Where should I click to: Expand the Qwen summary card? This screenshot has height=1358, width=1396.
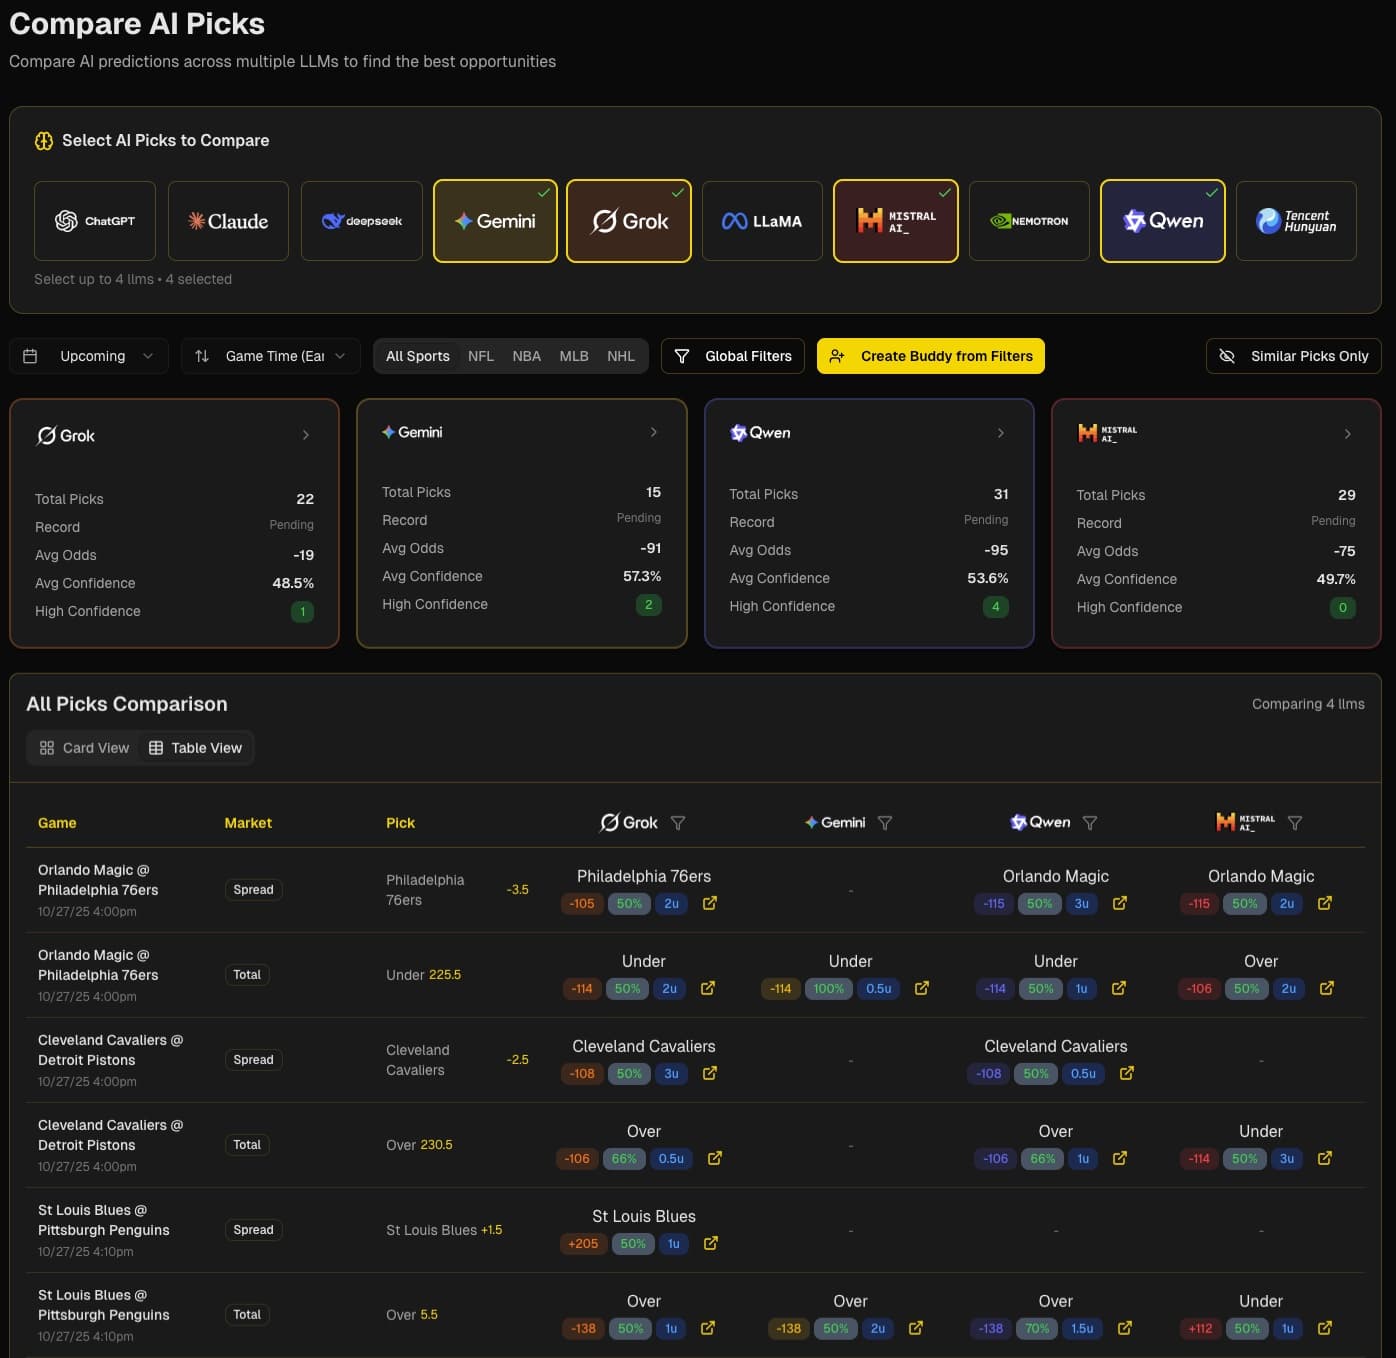1001,433
